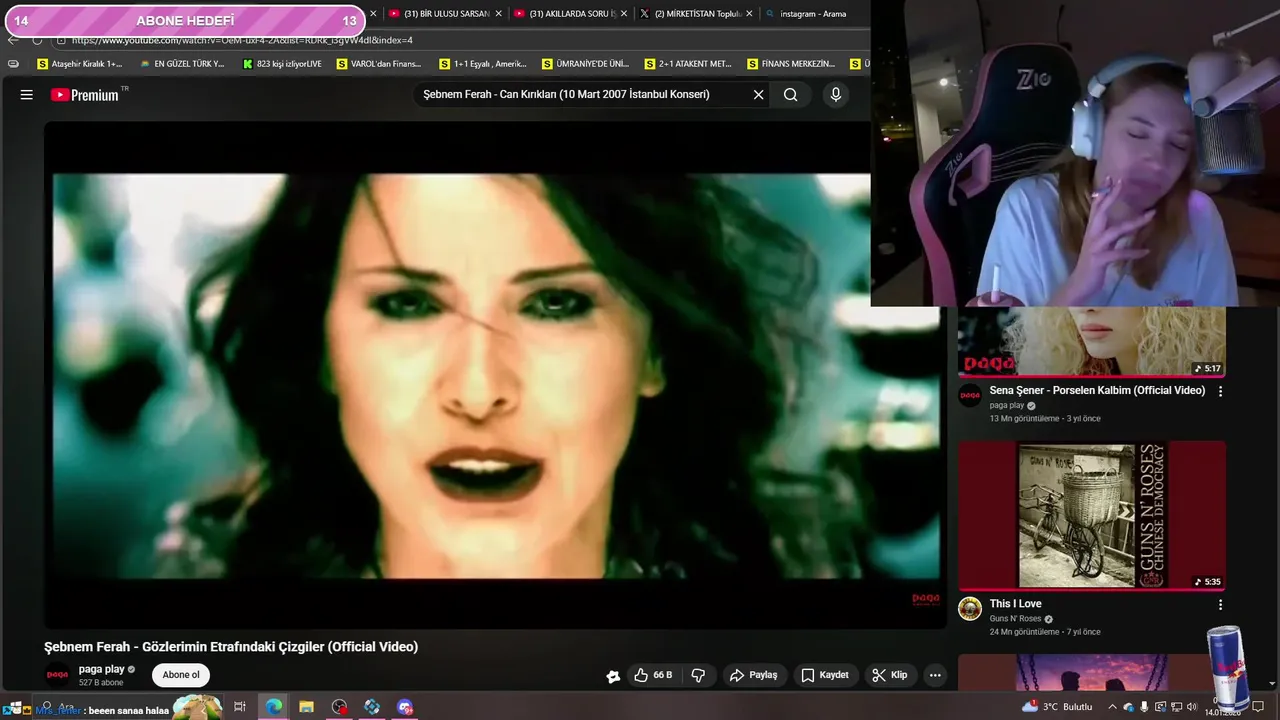Open Microsoft Edge from the taskbar
The height and width of the screenshot is (720, 1280).
273,707
